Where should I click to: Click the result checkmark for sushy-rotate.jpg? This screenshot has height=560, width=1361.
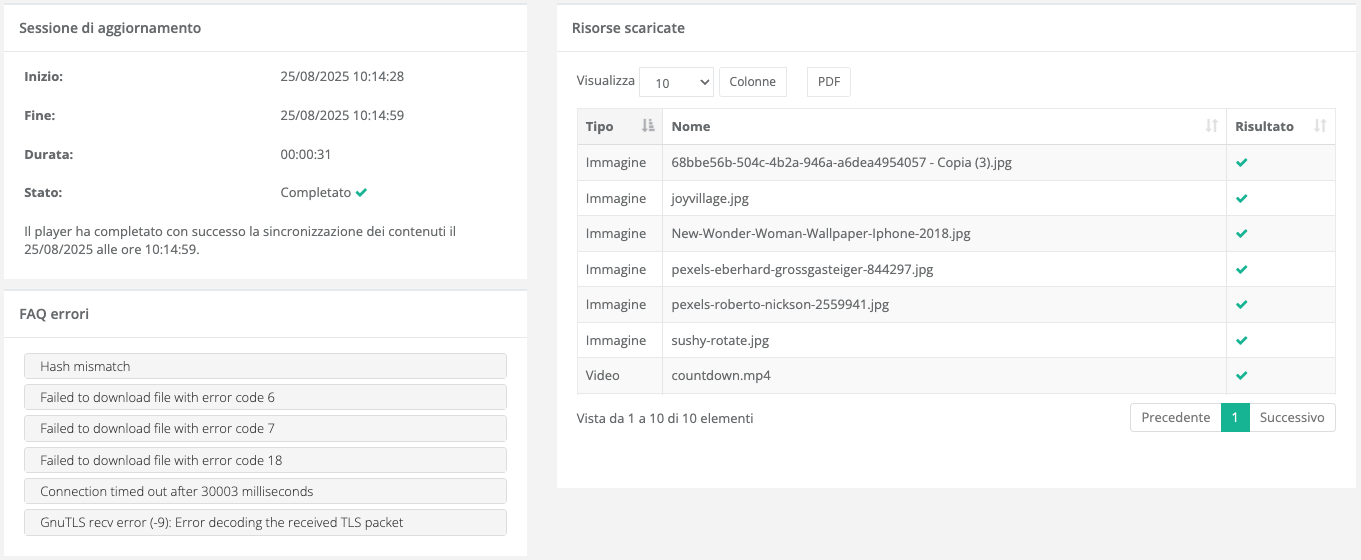(1242, 340)
